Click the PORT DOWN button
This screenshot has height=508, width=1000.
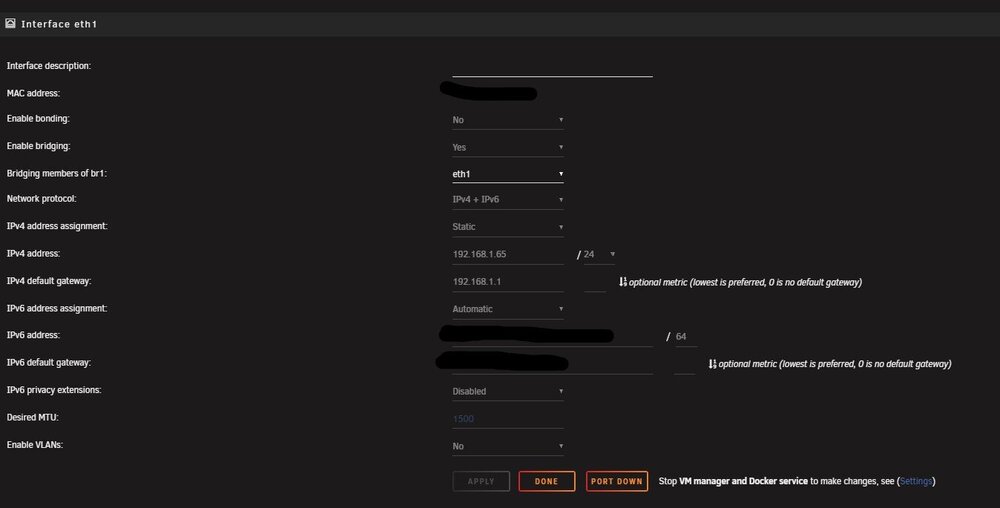tap(617, 481)
